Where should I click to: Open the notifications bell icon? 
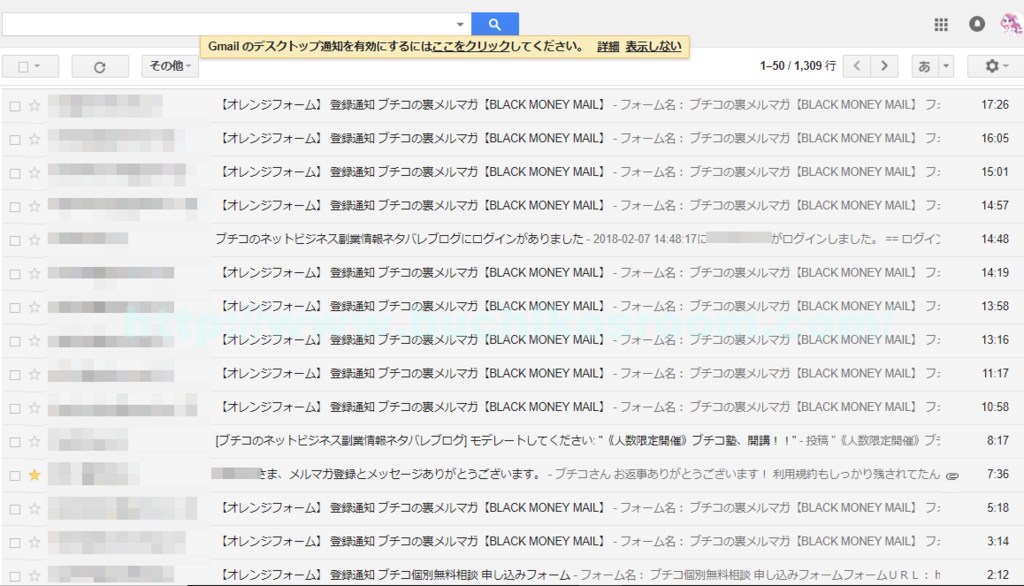tap(977, 24)
